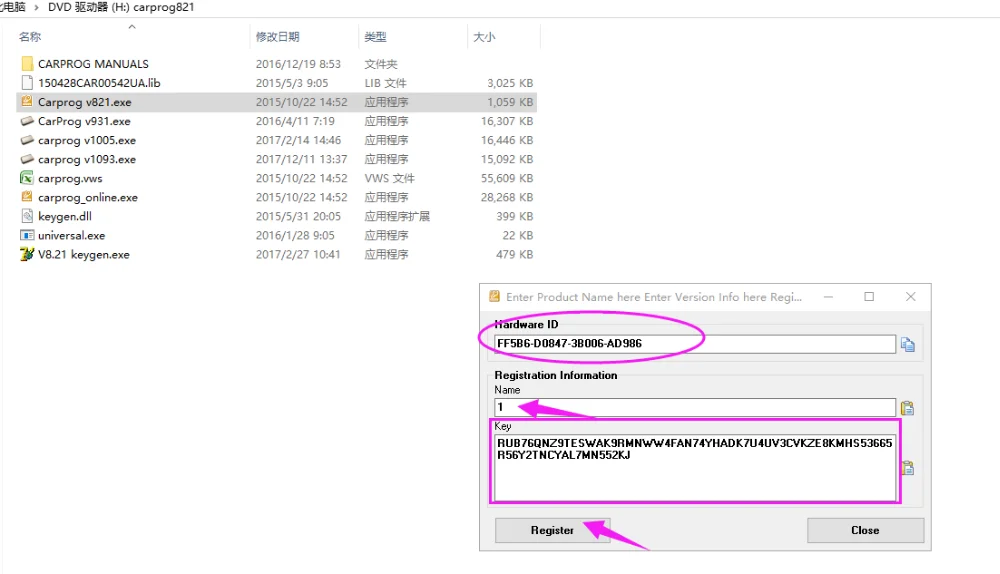Screen dimensions: 1000x574
Task: Select the file name carprog_online.exe
Action: pos(88,198)
